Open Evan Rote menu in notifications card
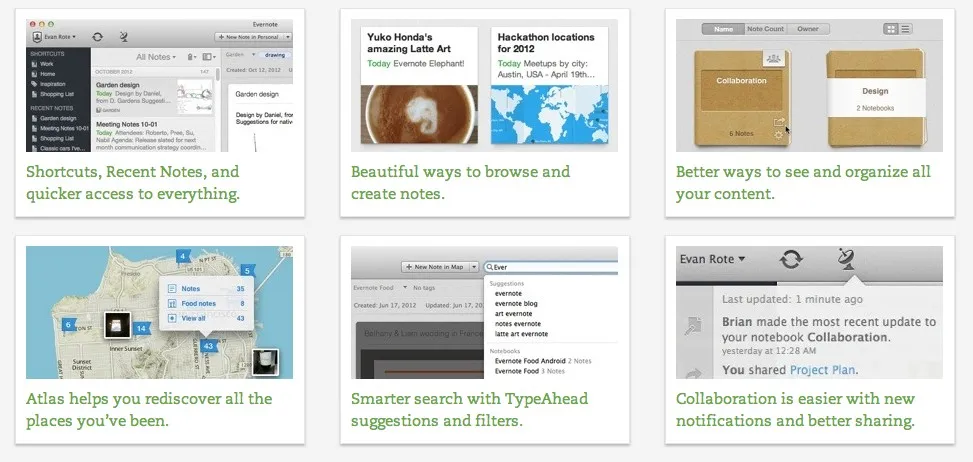Screen dimensions: 973x462 [x=712, y=259]
